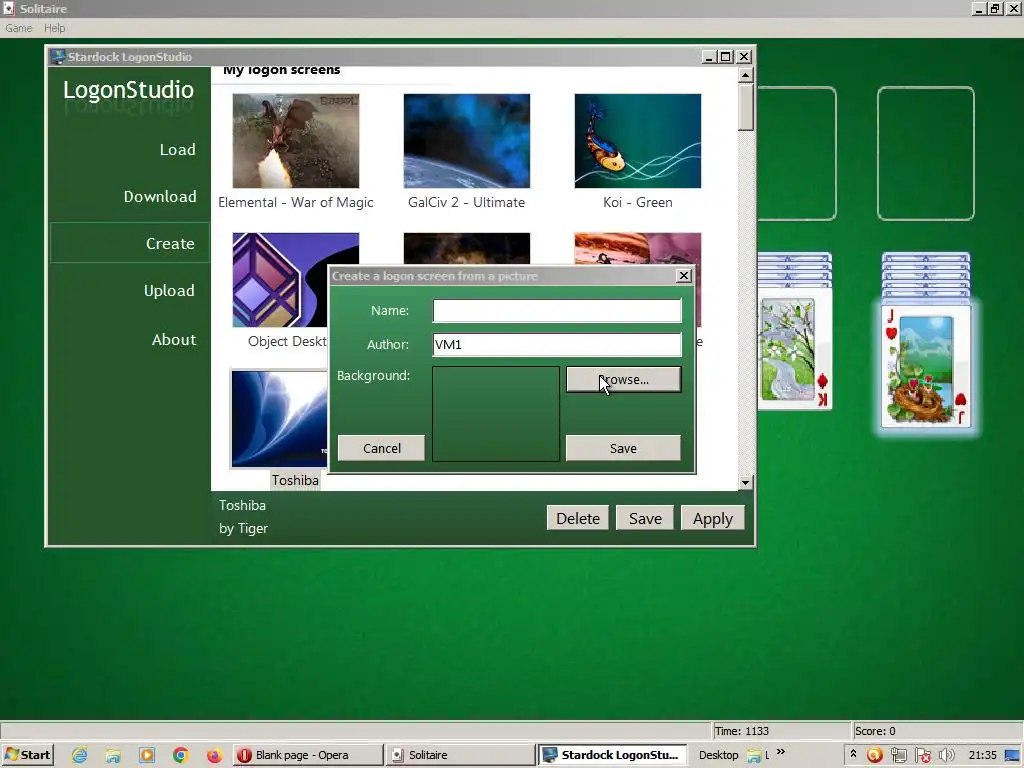Viewport: 1024px width, 768px height.
Task: Click the Solitaire Time: 1133 status text
Action: point(741,731)
